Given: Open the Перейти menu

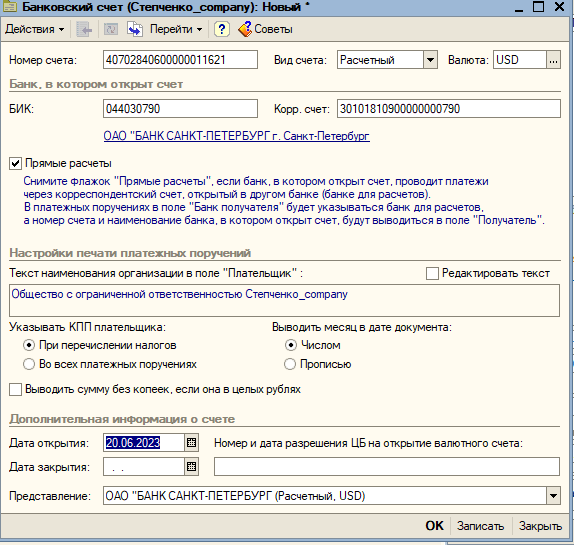Looking at the screenshot, I should coord(176,29).
